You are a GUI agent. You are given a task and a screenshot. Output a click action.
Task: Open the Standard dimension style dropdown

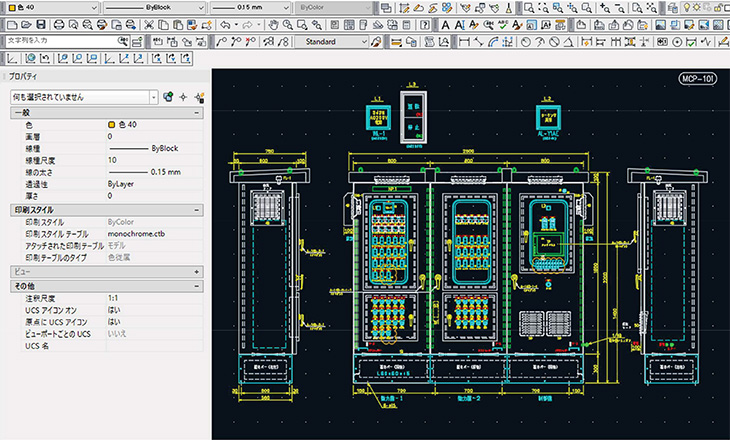[364, 42]
